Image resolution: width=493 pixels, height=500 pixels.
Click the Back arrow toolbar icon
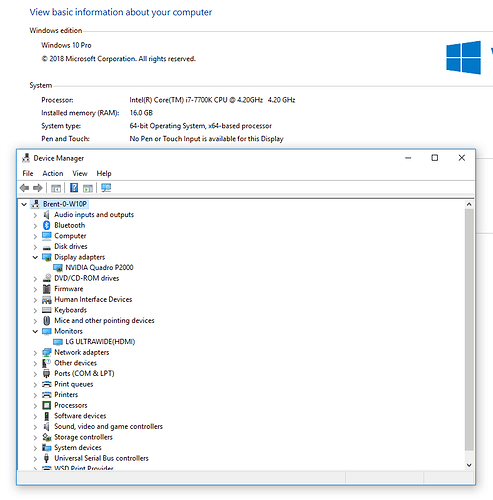[x=24, y=188]
